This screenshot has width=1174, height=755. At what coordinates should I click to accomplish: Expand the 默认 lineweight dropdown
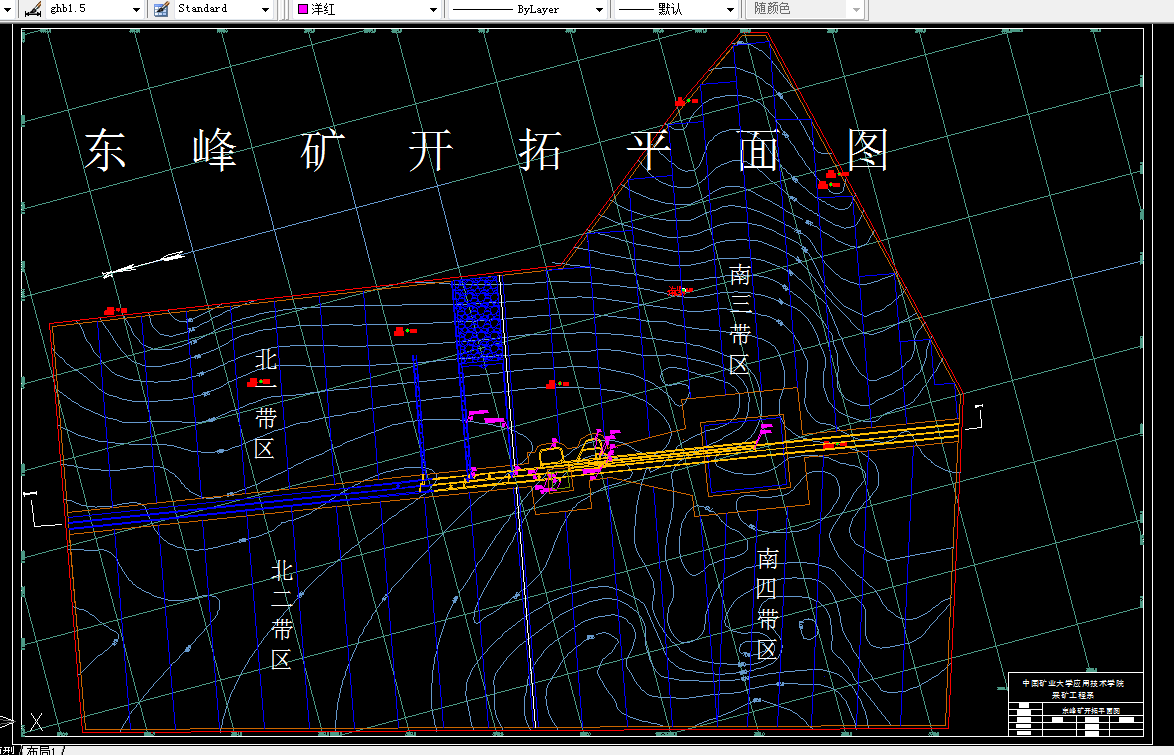click(729, 10)
